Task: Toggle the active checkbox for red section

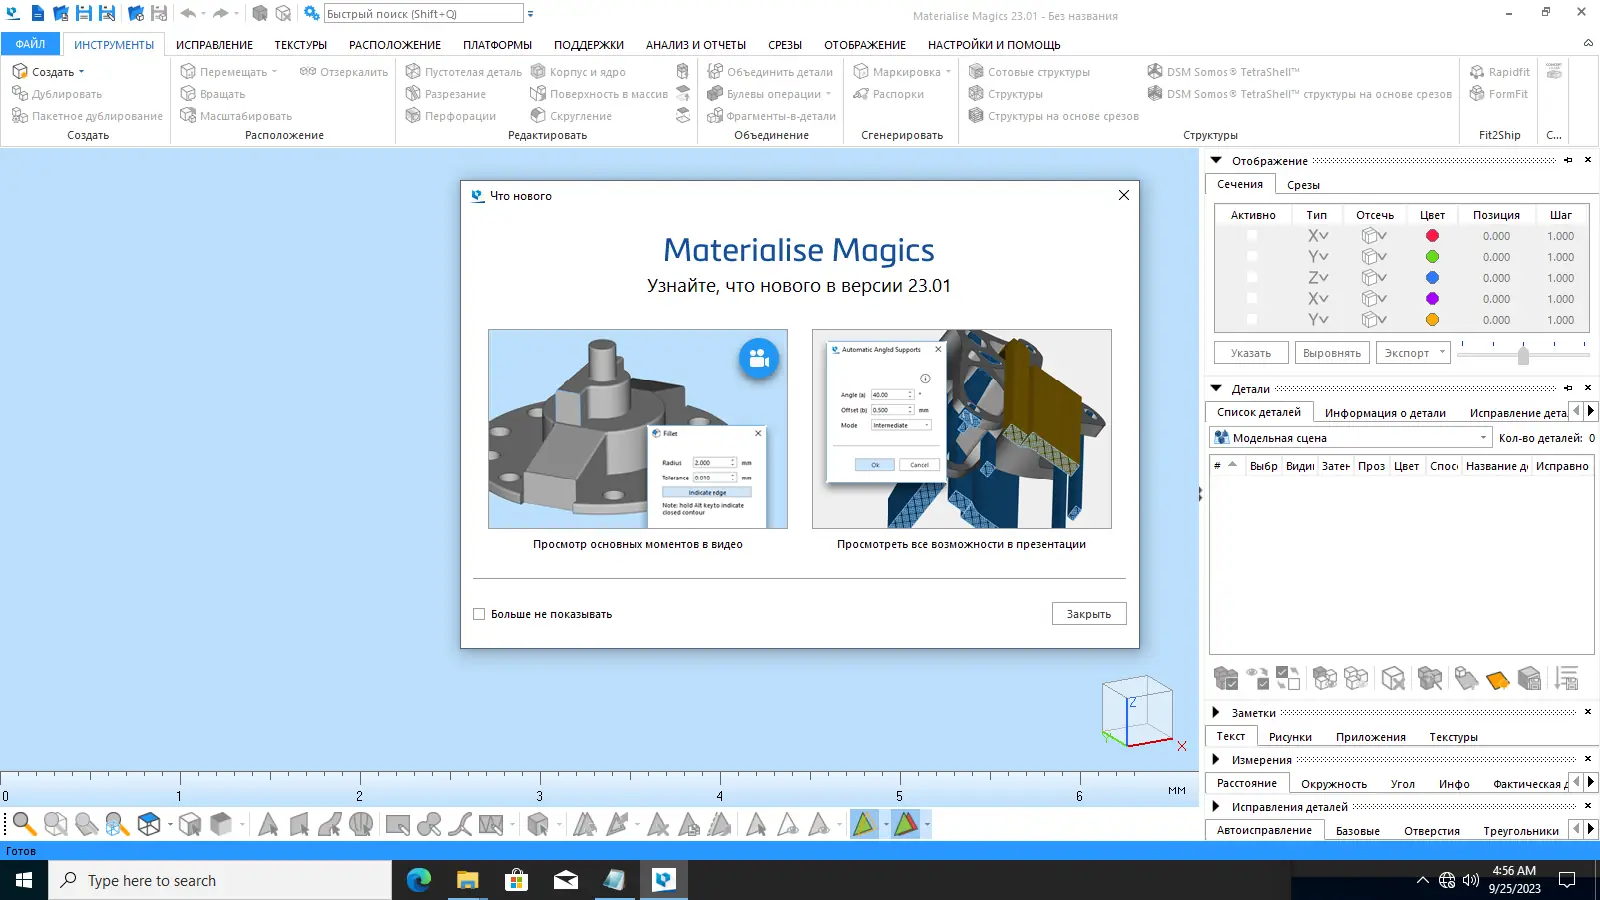Action: coord(1252,236)
